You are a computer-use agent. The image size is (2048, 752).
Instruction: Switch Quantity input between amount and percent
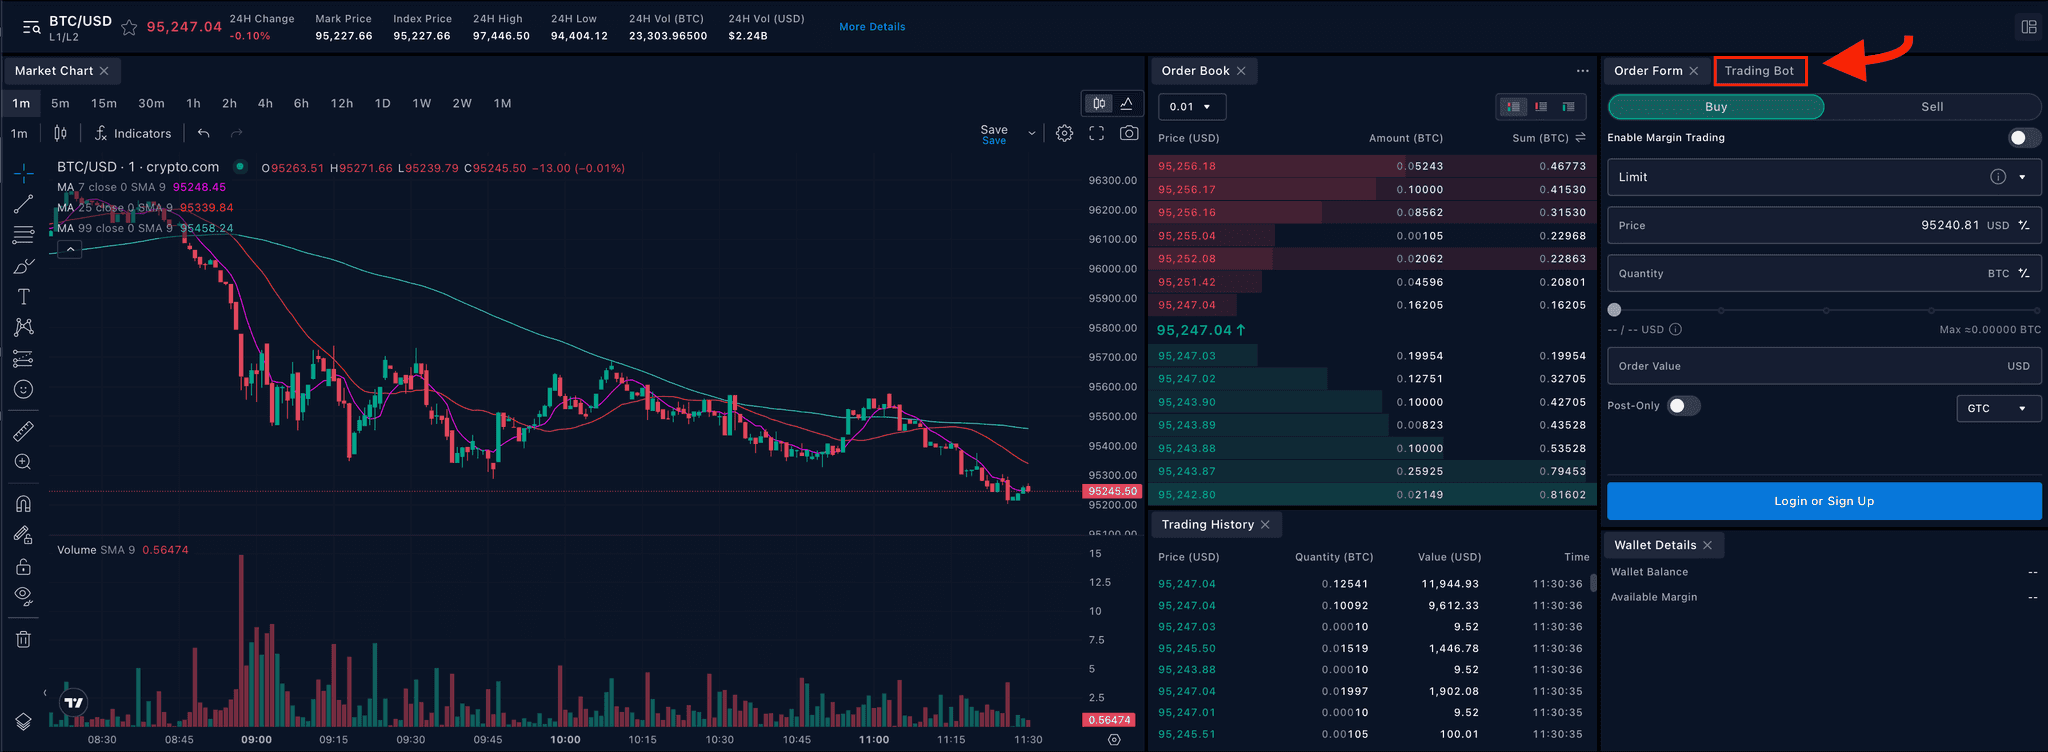[2024, 273]
